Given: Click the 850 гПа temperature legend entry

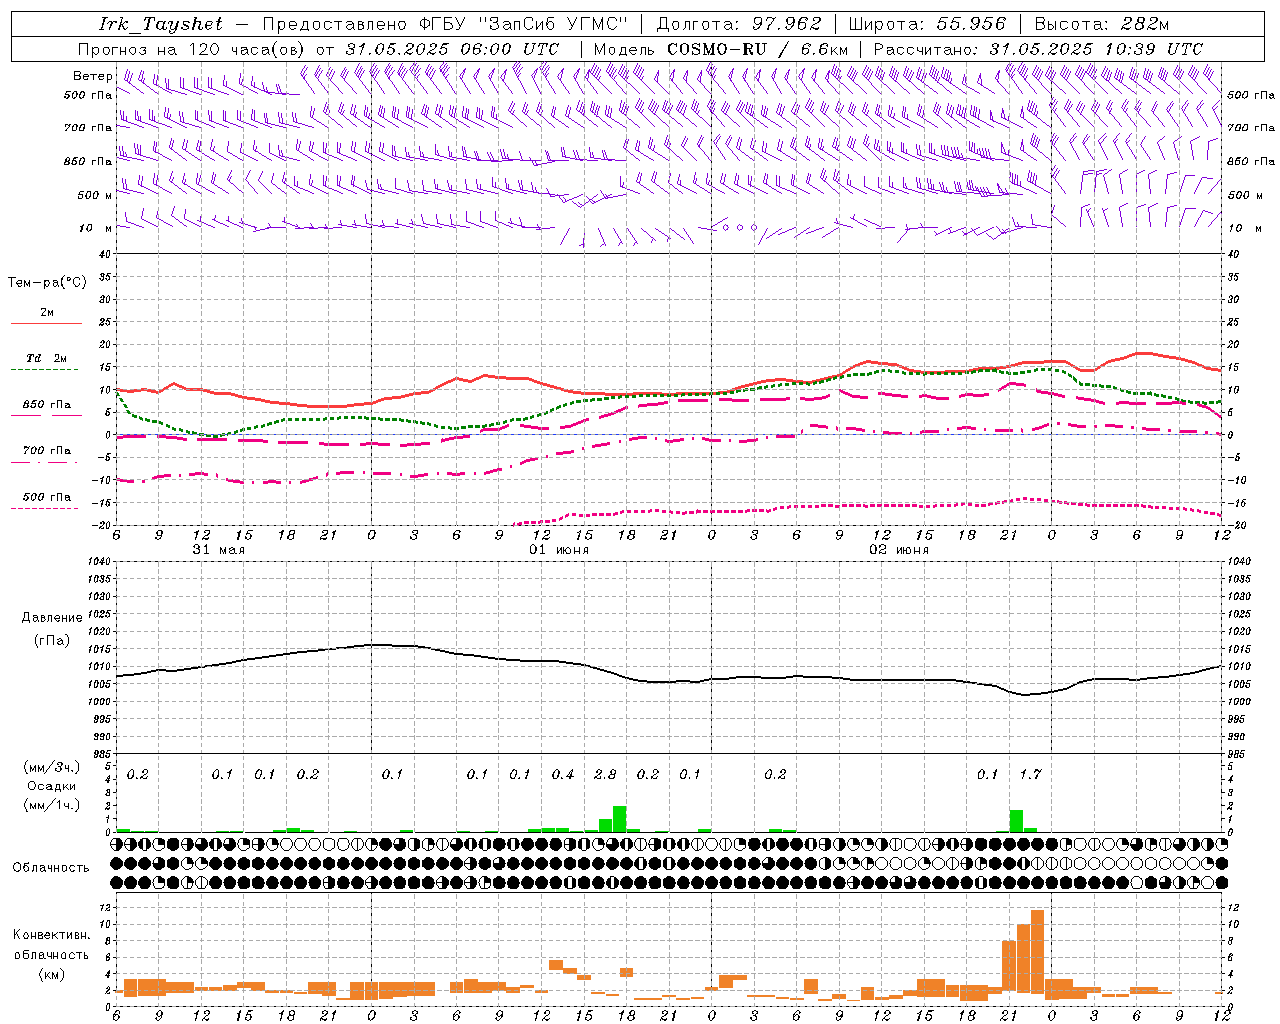Looking at the screenshot, I should tap(46, 405).
